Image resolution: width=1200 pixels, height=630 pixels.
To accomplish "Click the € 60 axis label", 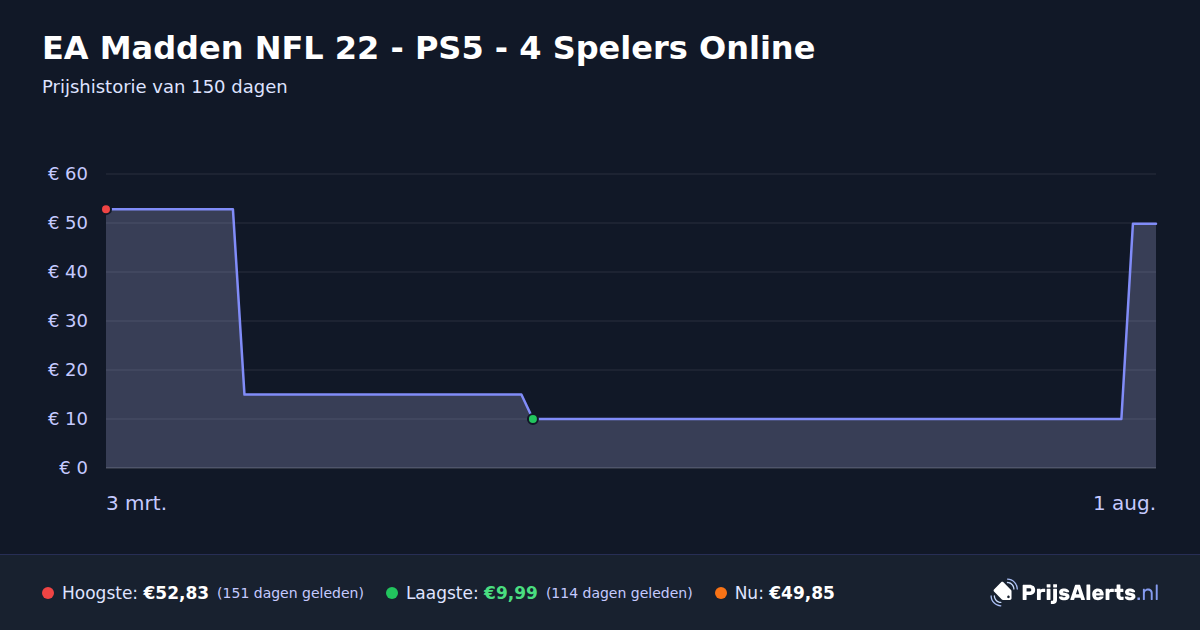I will 68,174.
